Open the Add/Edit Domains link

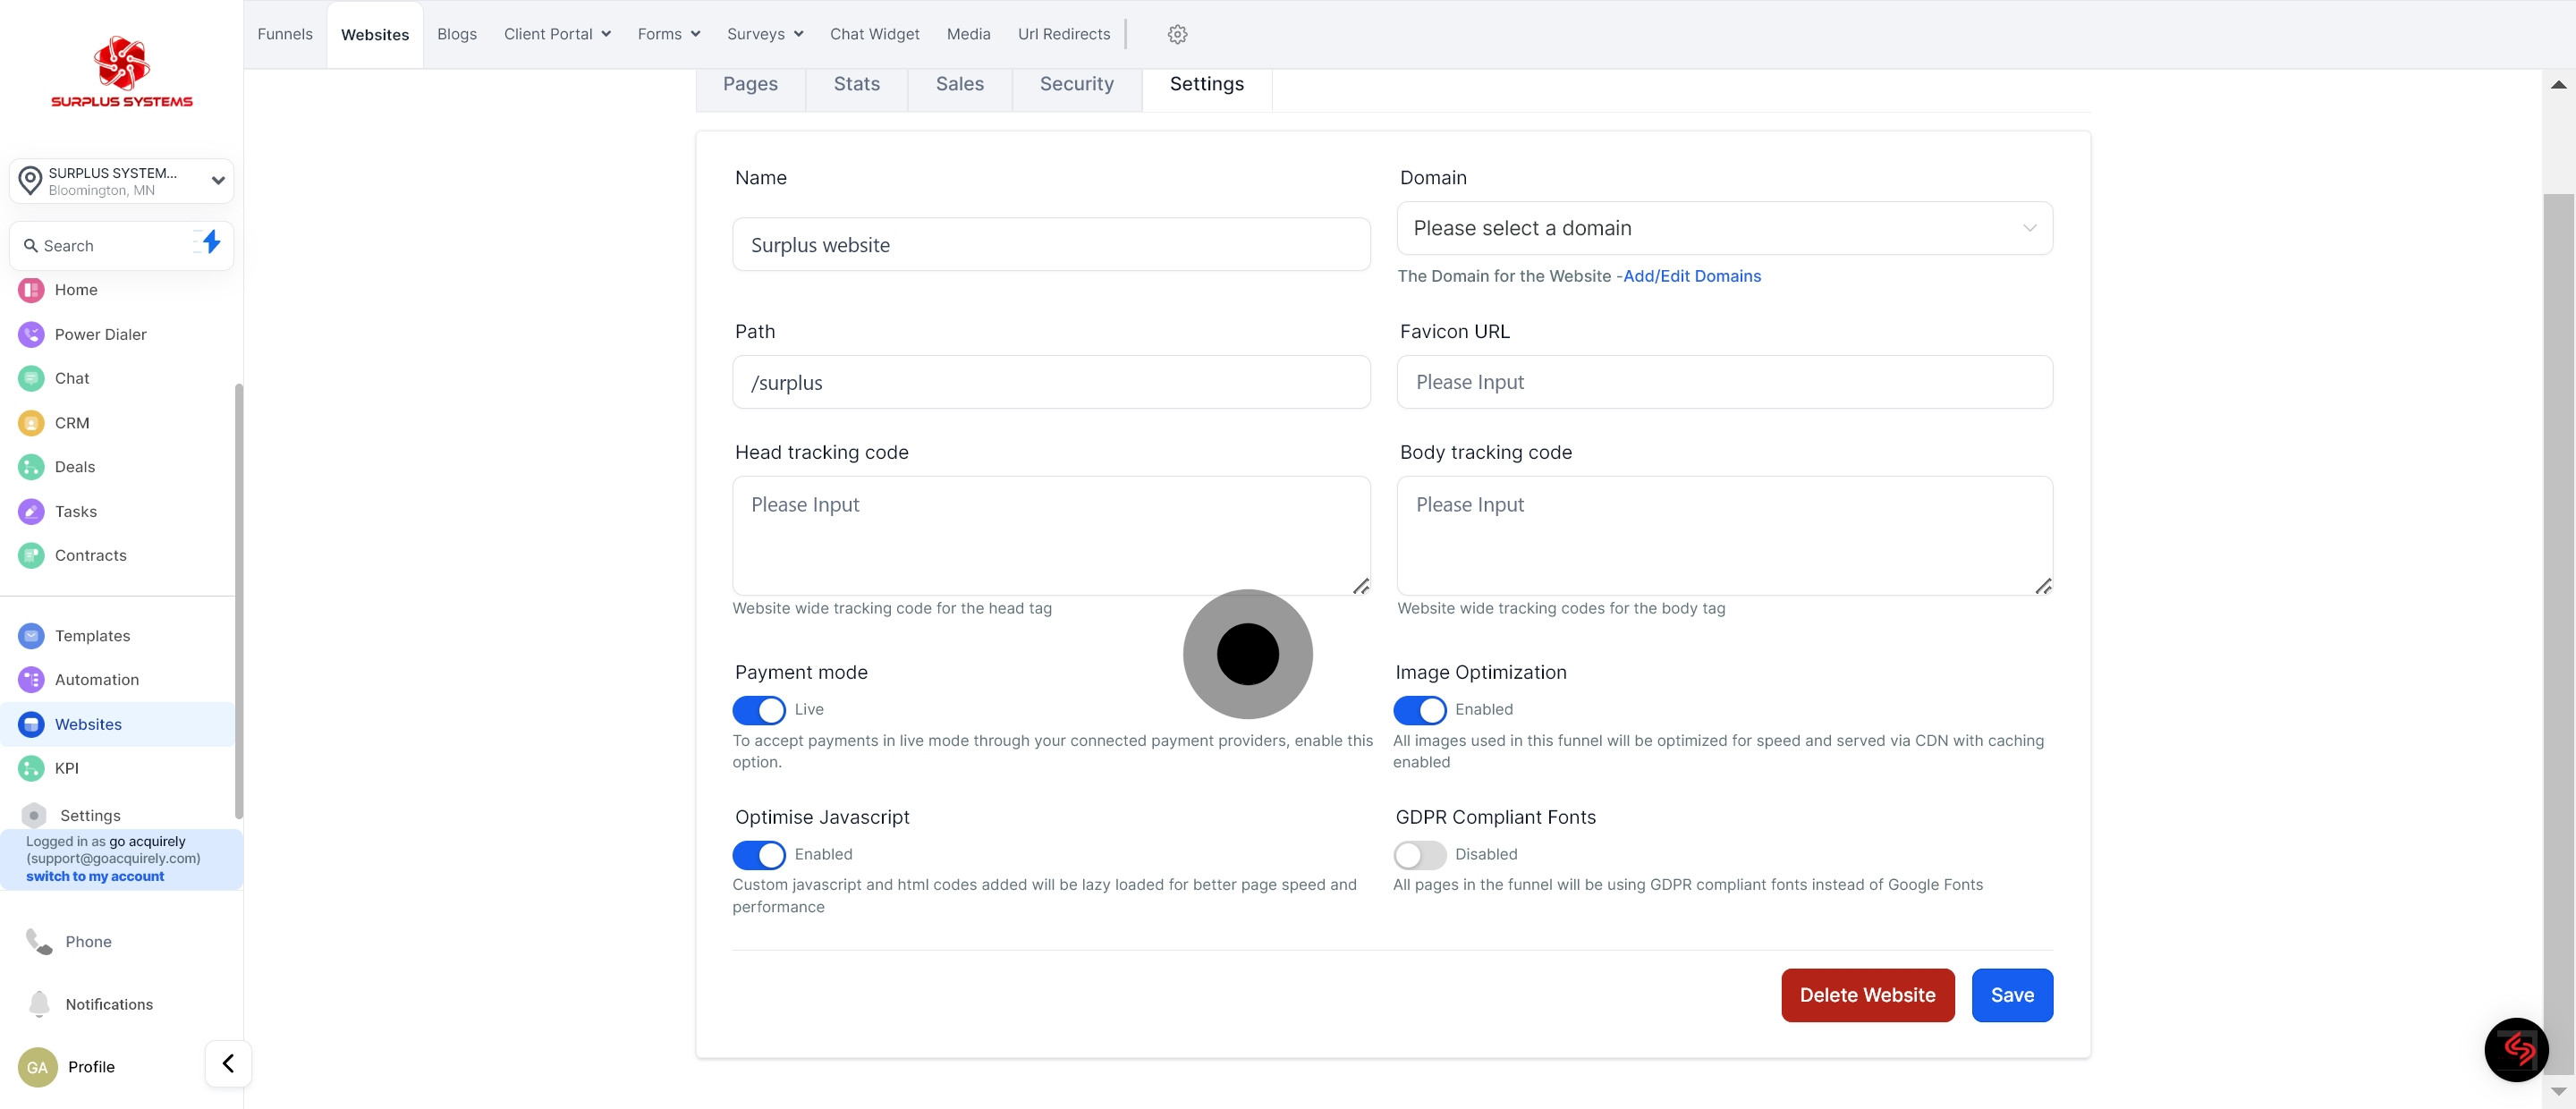click(x=1691, y=276)
